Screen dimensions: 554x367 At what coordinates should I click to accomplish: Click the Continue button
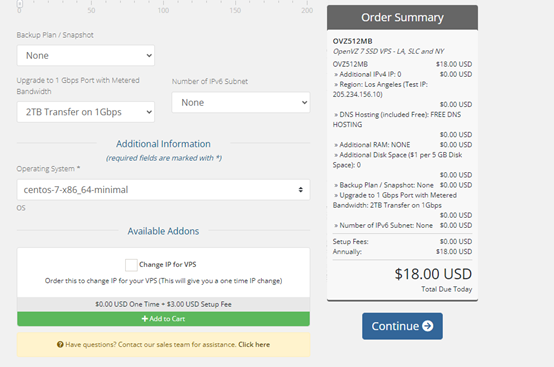pyautogui.click(x=402, y=326)
